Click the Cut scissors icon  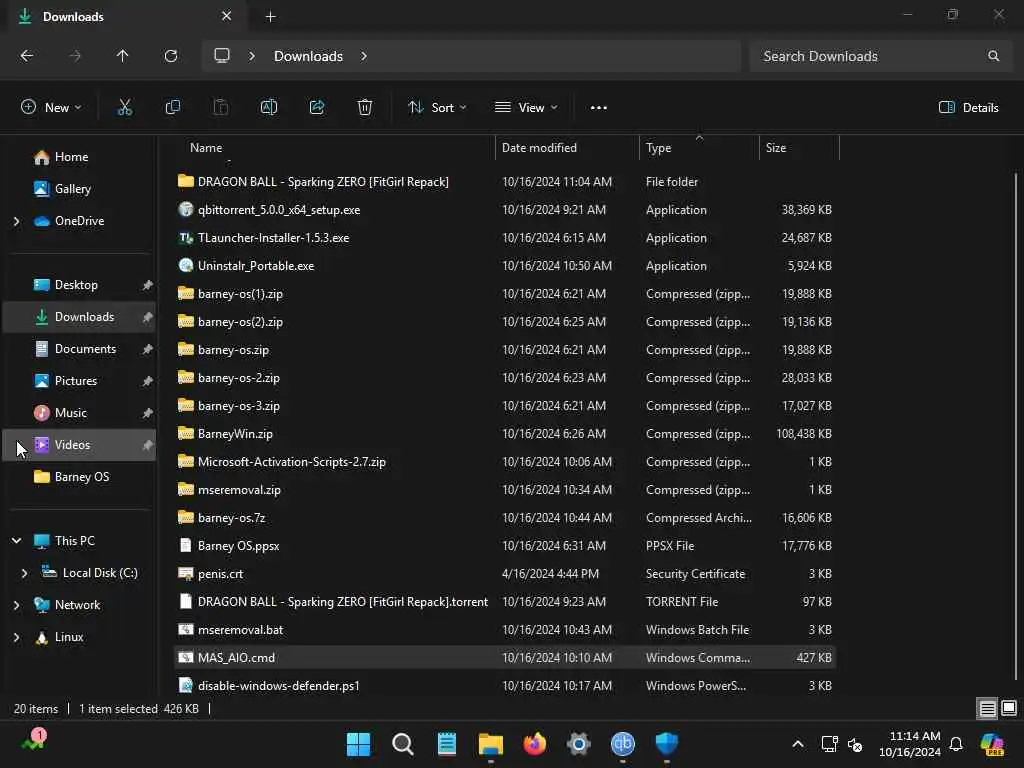point(124,108)
